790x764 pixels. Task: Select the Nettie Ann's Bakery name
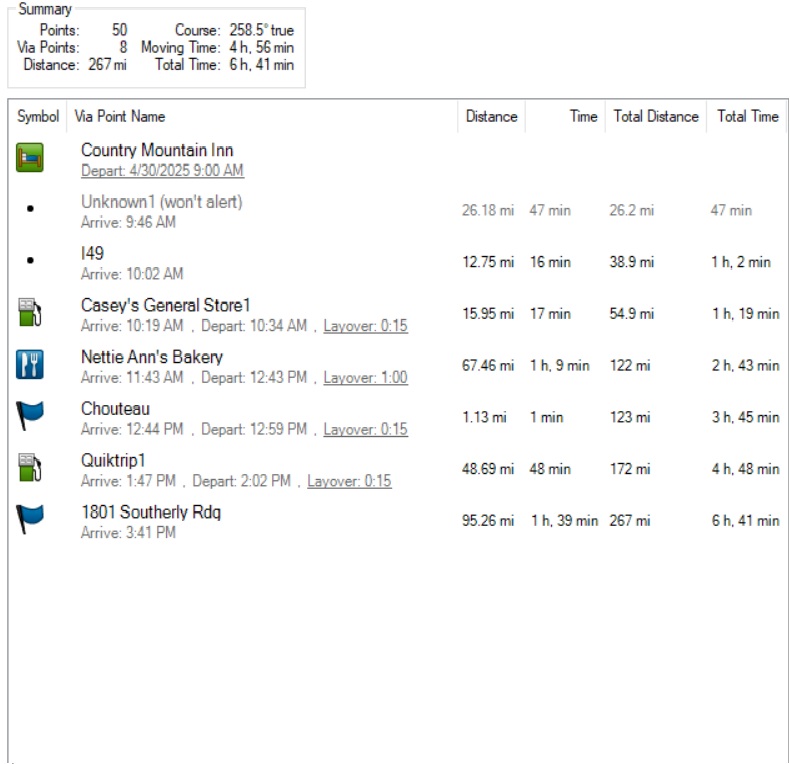click(152, 357)
